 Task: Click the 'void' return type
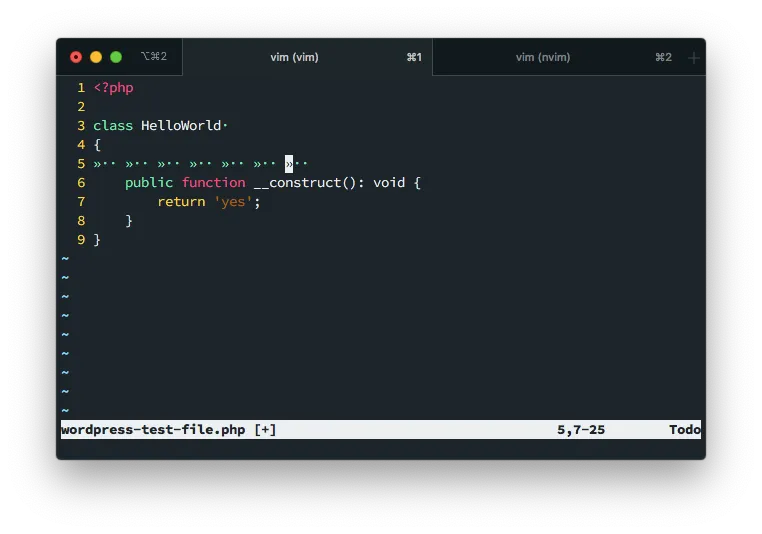point(389,183)
